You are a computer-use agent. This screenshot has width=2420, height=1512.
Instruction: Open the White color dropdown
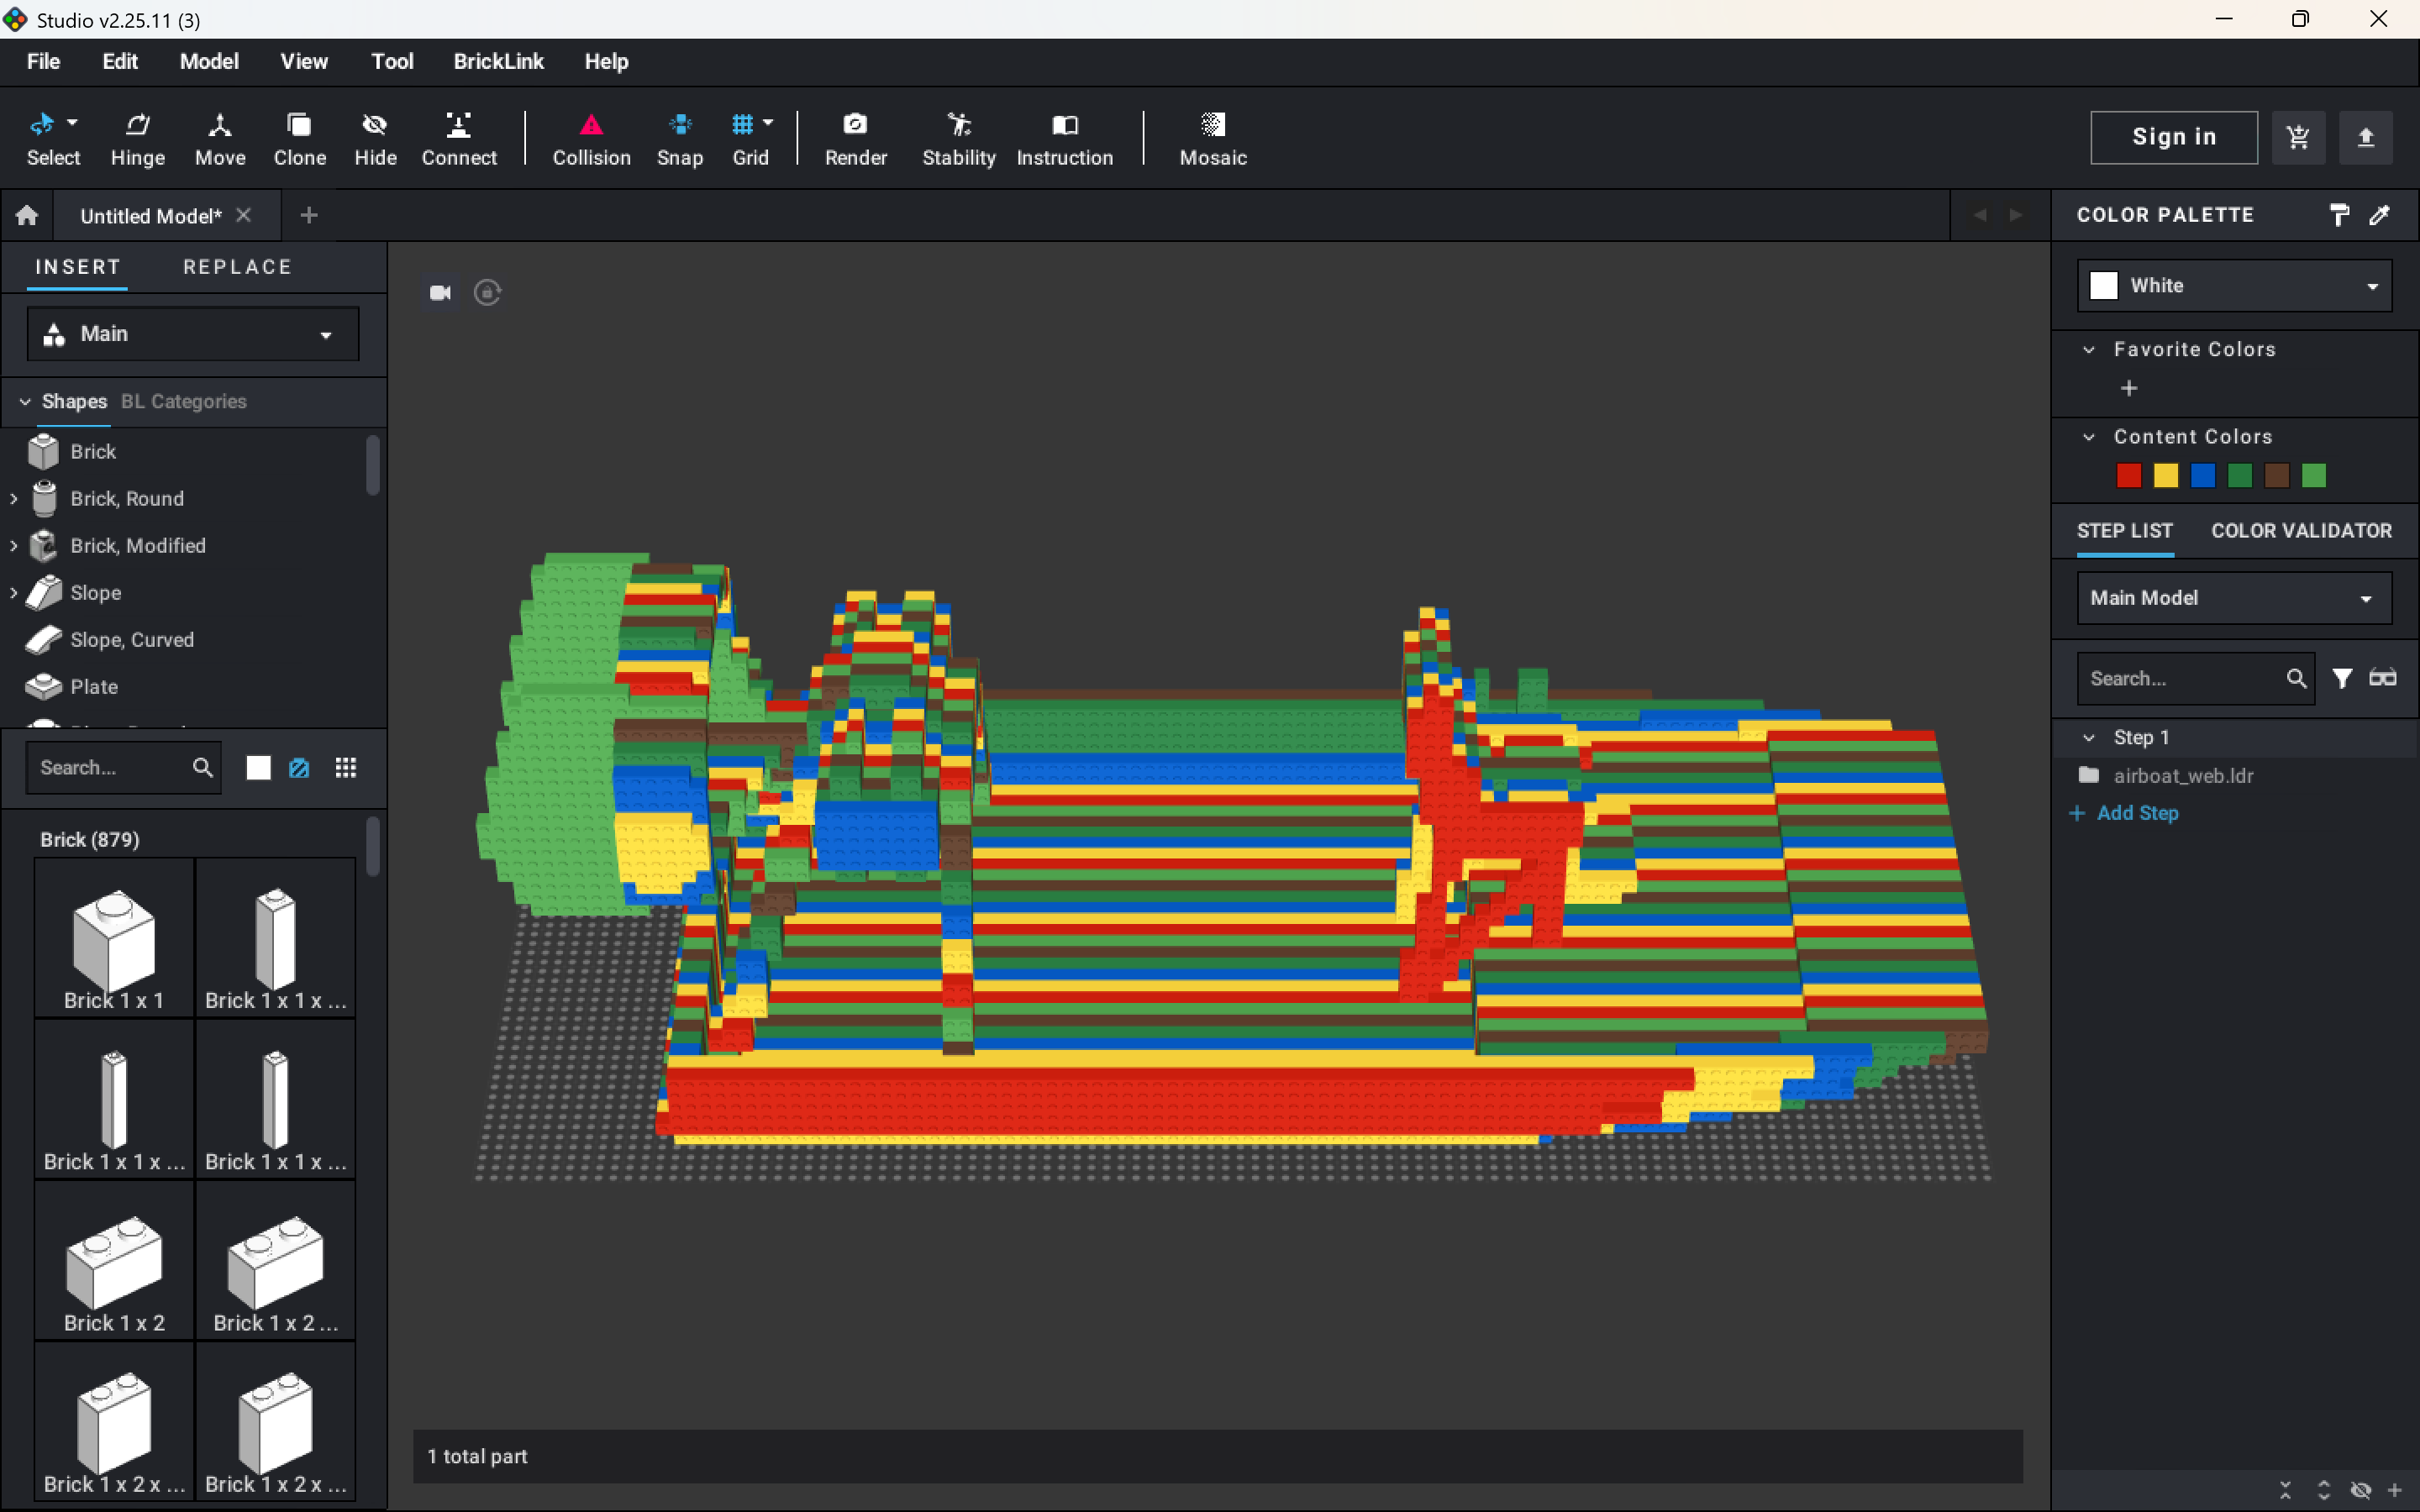tap(2234, 286)
